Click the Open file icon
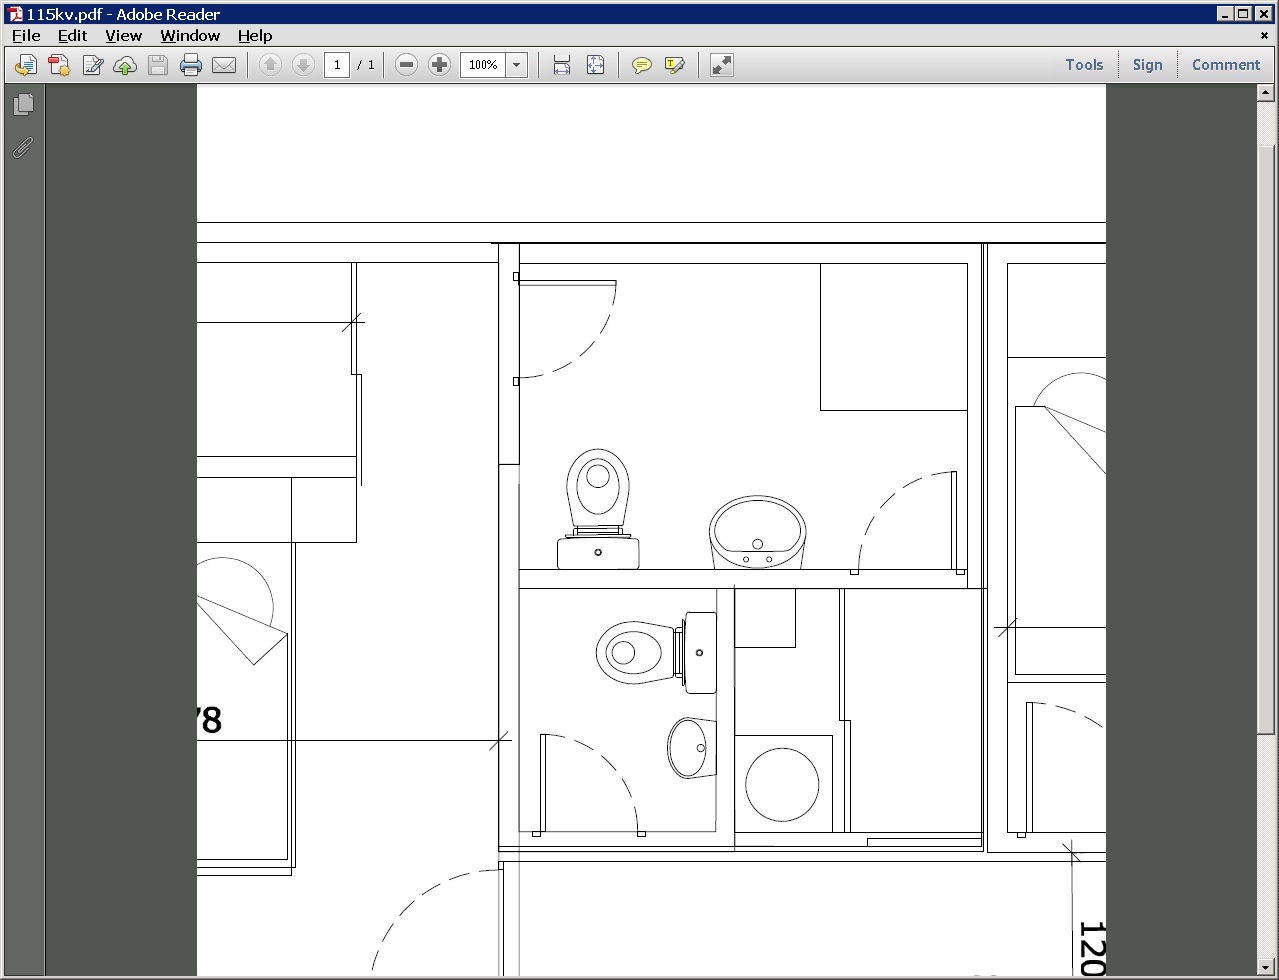The height and width of the screenshot is (980, 1279). [x=26, y=65]
